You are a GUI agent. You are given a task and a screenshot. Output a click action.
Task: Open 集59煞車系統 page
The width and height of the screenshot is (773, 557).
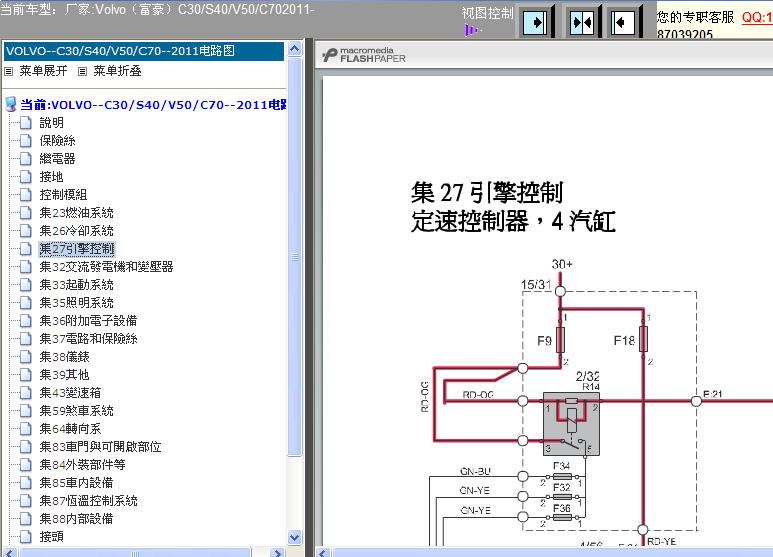76,411
